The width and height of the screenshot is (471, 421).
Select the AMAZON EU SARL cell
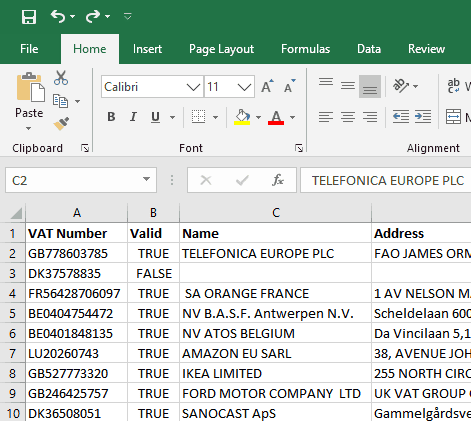[x=276, y=353]
